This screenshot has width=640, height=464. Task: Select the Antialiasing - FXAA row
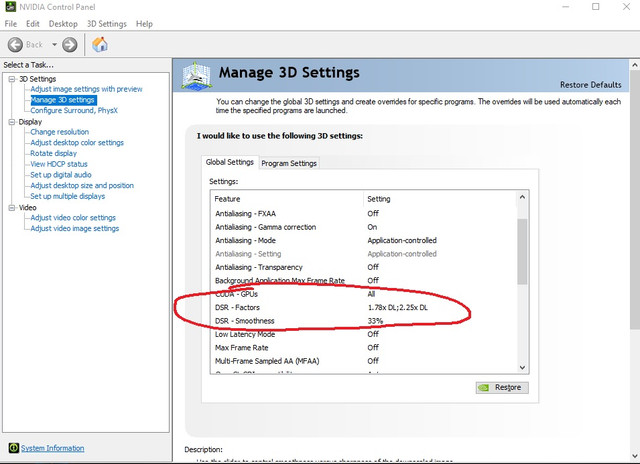tap(364, 213)
